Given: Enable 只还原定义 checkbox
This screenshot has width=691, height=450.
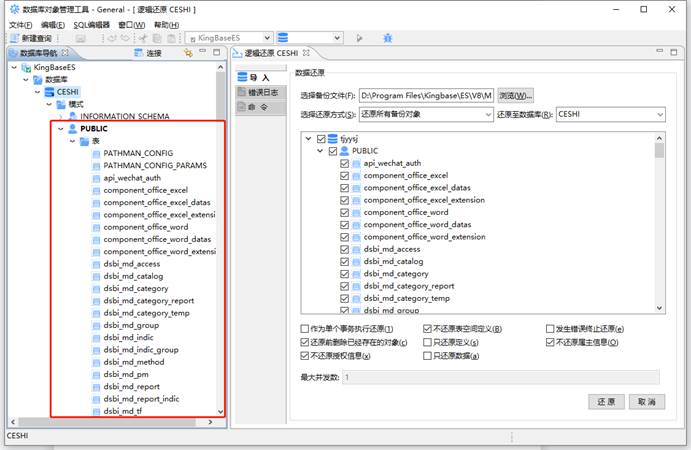Looking at the screenshot, I should 427,342.
